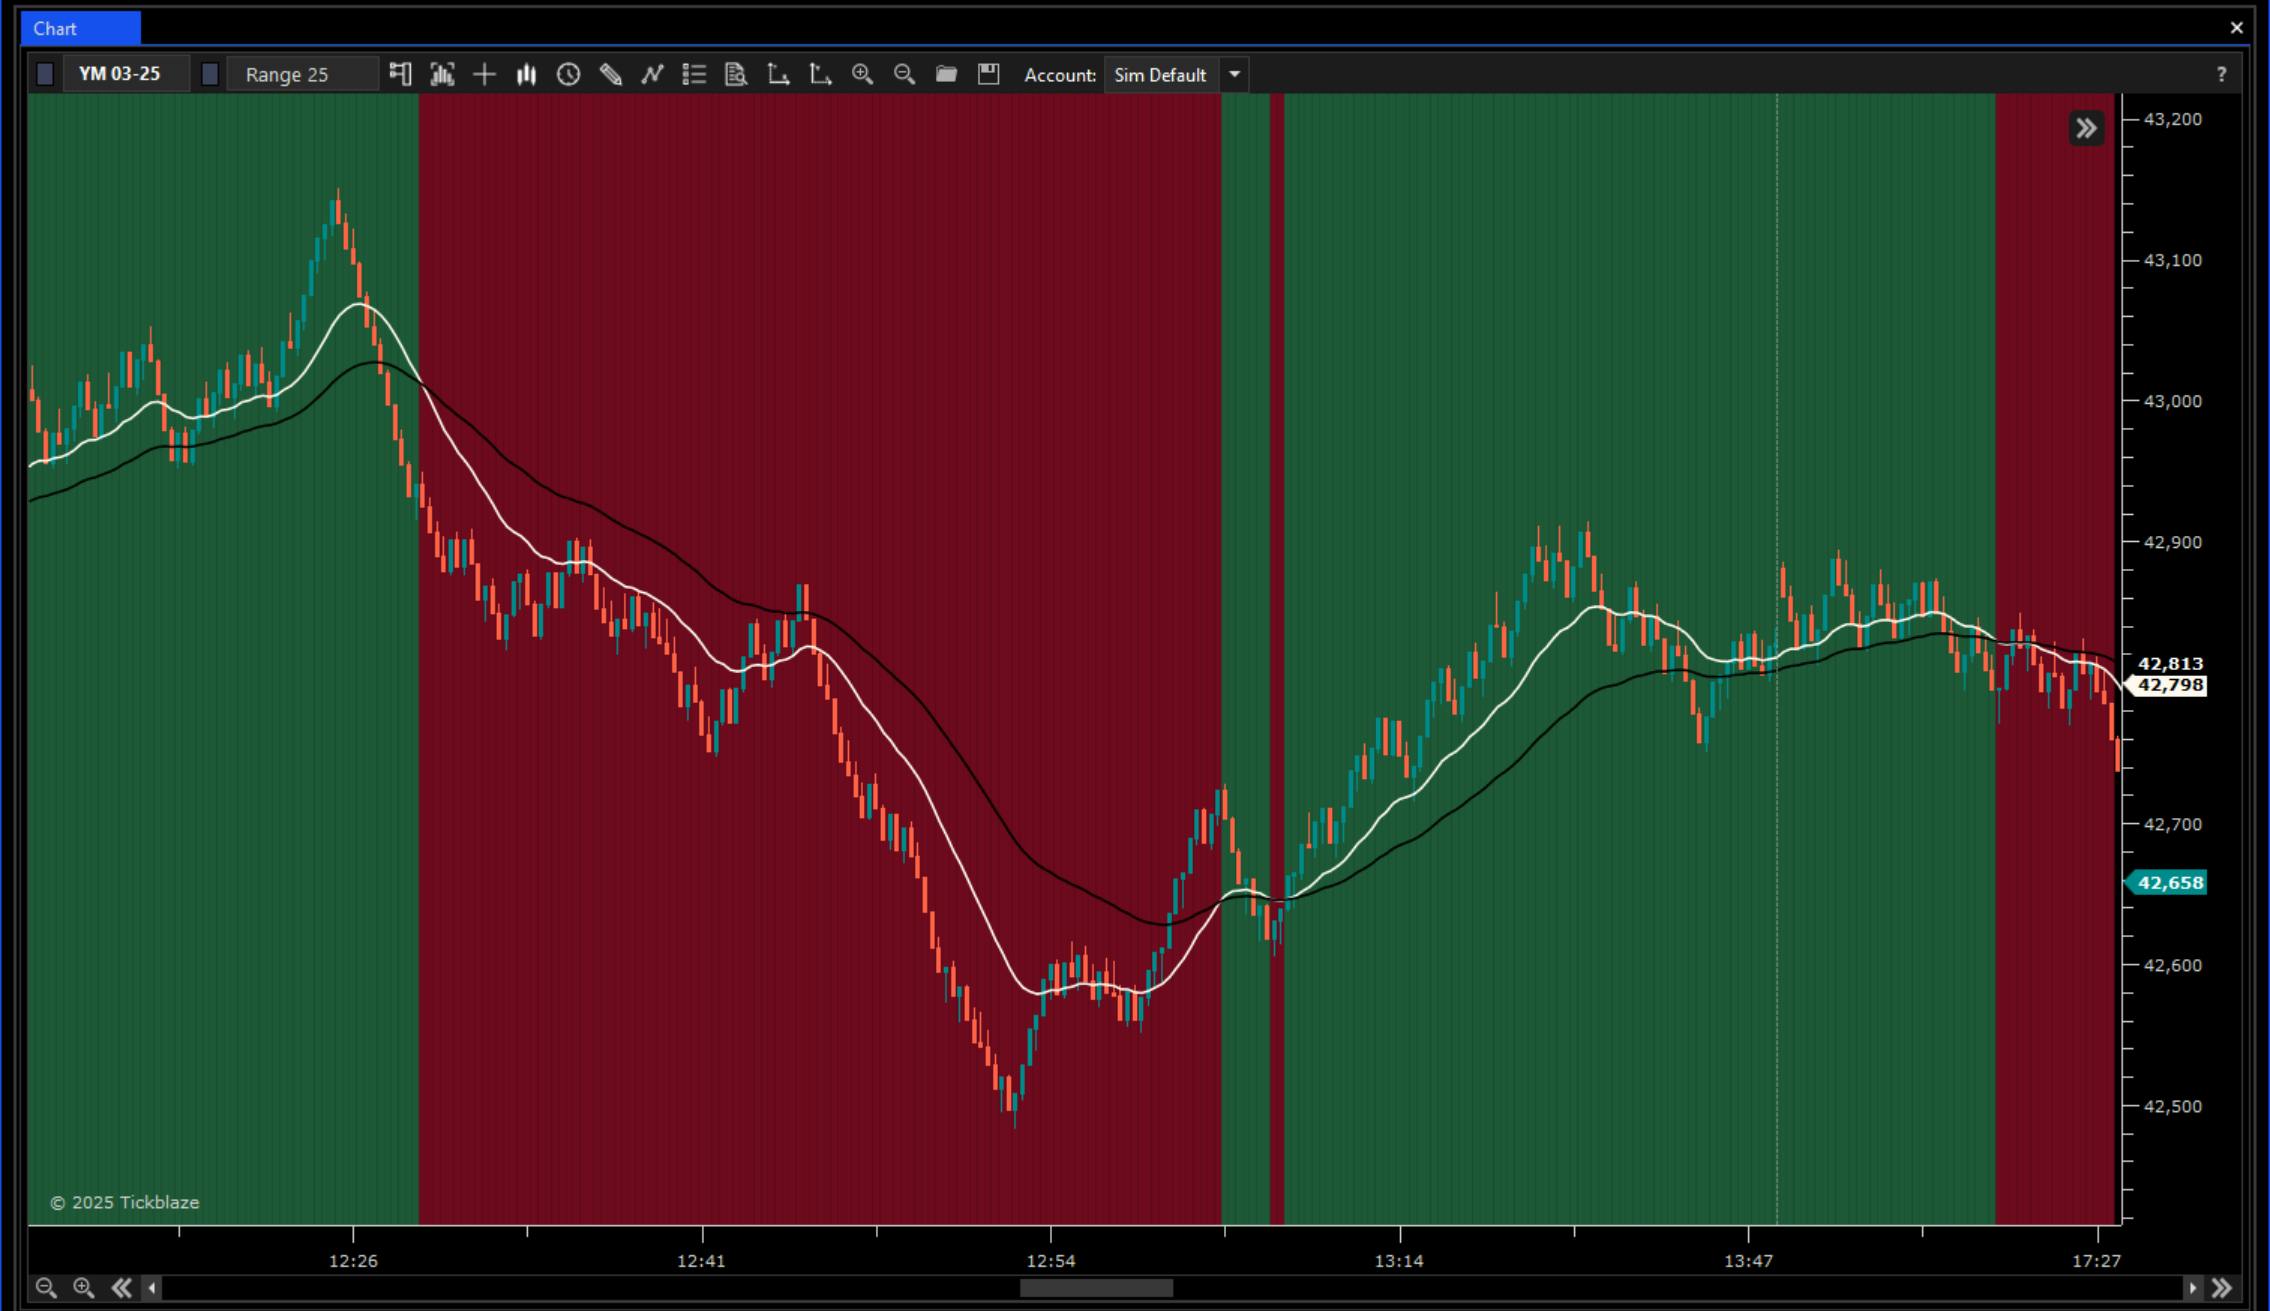Toggle the link square beside YM 03-25
2270x1311 pixels.
pyautogui.click(x=45, y=74)
